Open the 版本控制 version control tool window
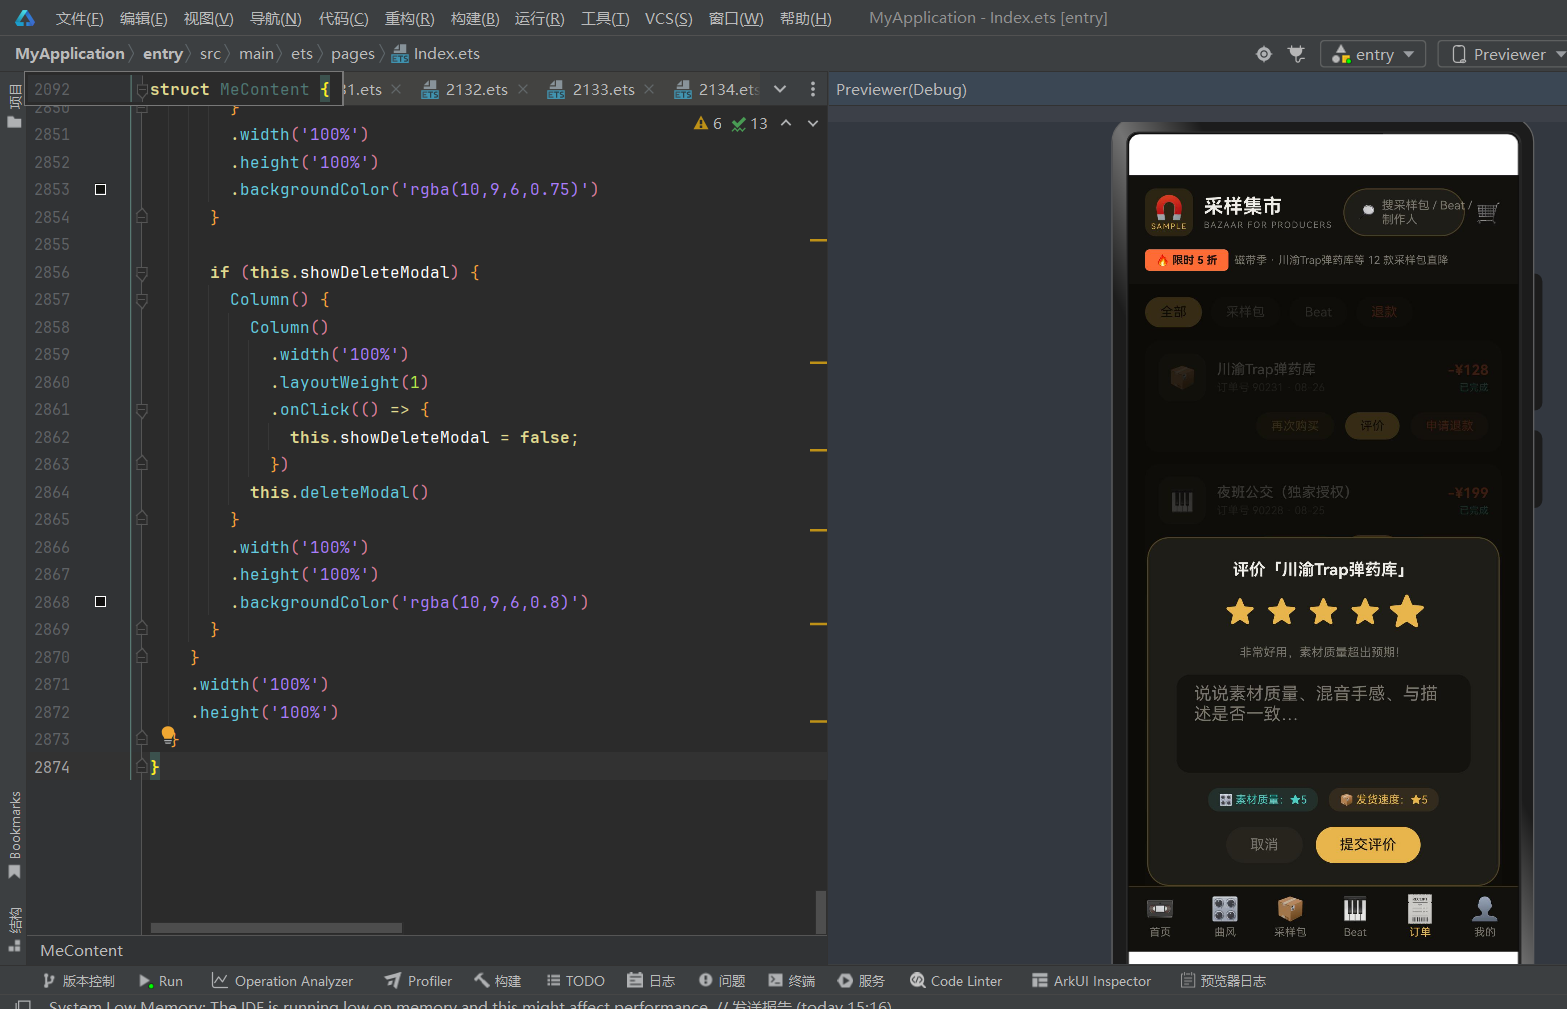This screenshot has width=1567, height=1009. pyautogui.click(x=78, y=981)
